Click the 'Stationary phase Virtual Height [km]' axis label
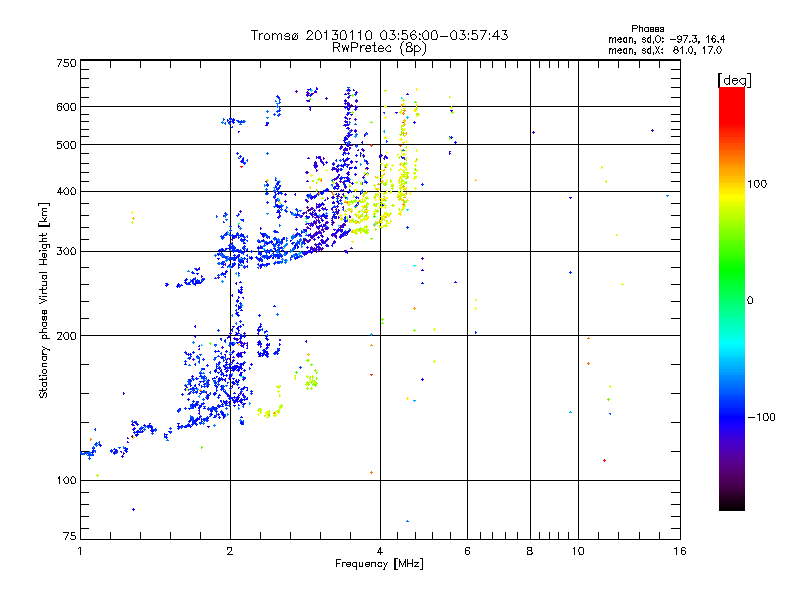The height and width of the screenshot is (600, 800). pyautogui.click(x=44, y=301)
